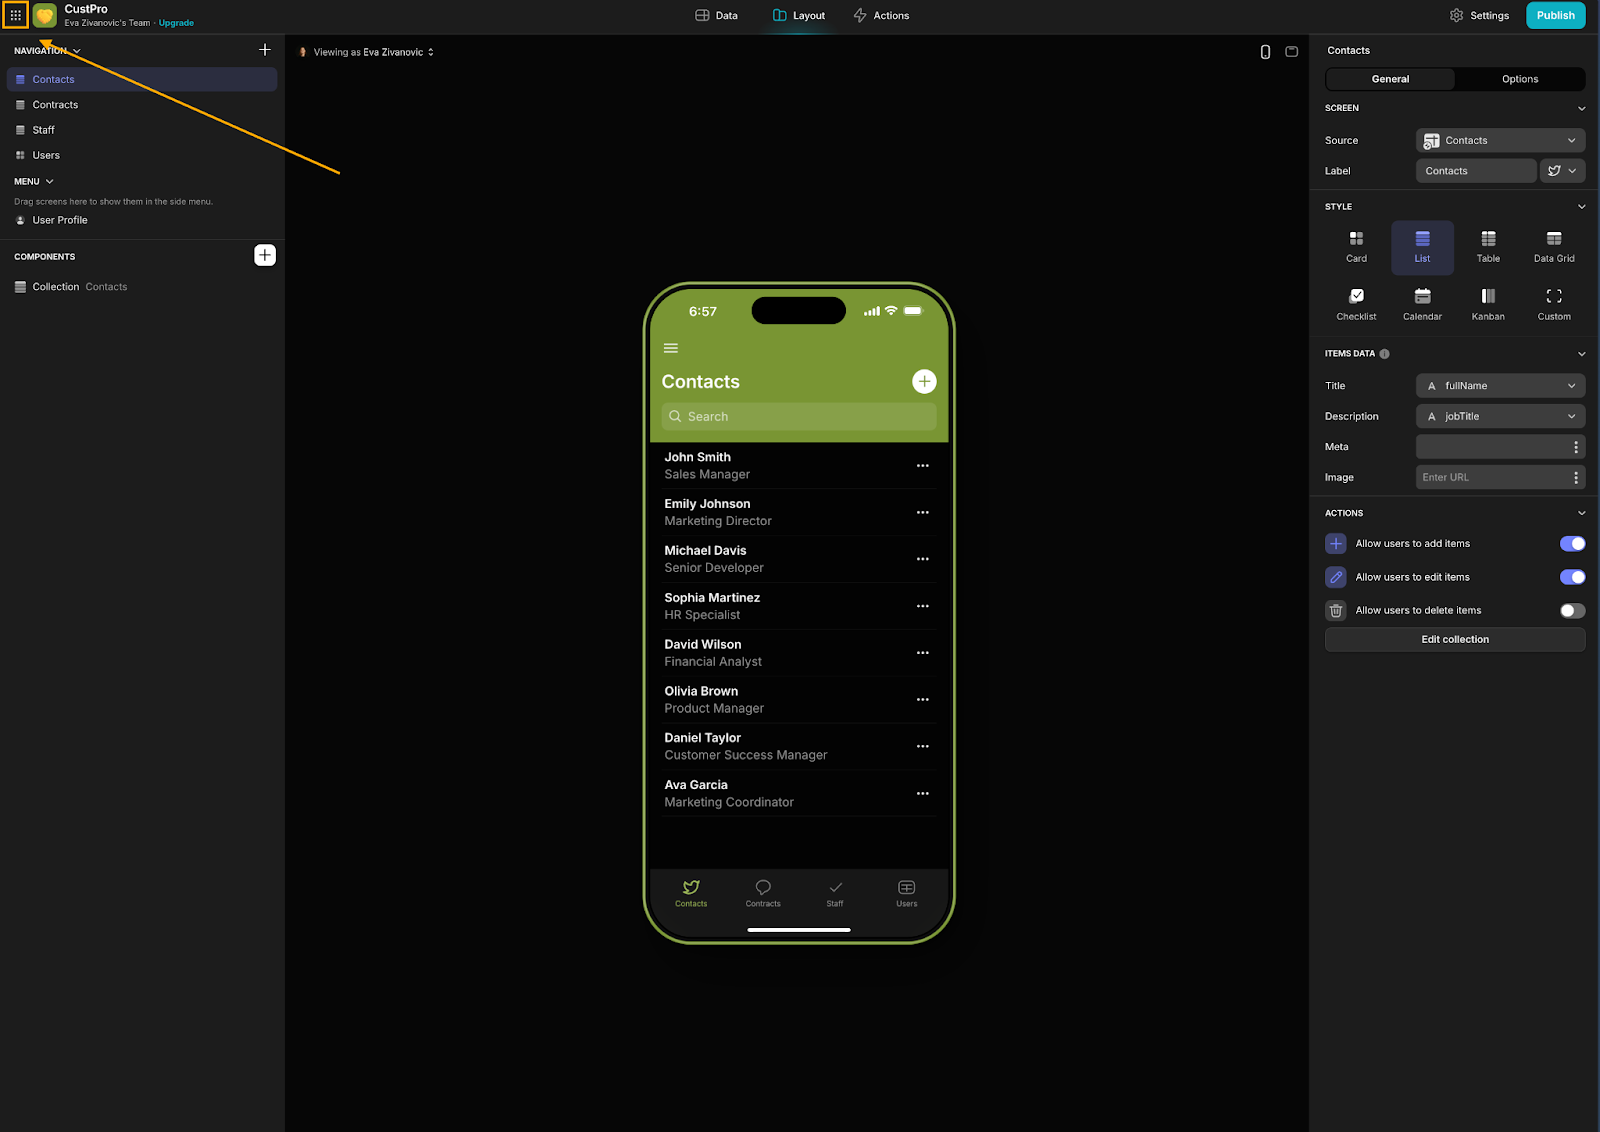
Task: Add a new navigation screen with plus icon
Action: (265, 50)
